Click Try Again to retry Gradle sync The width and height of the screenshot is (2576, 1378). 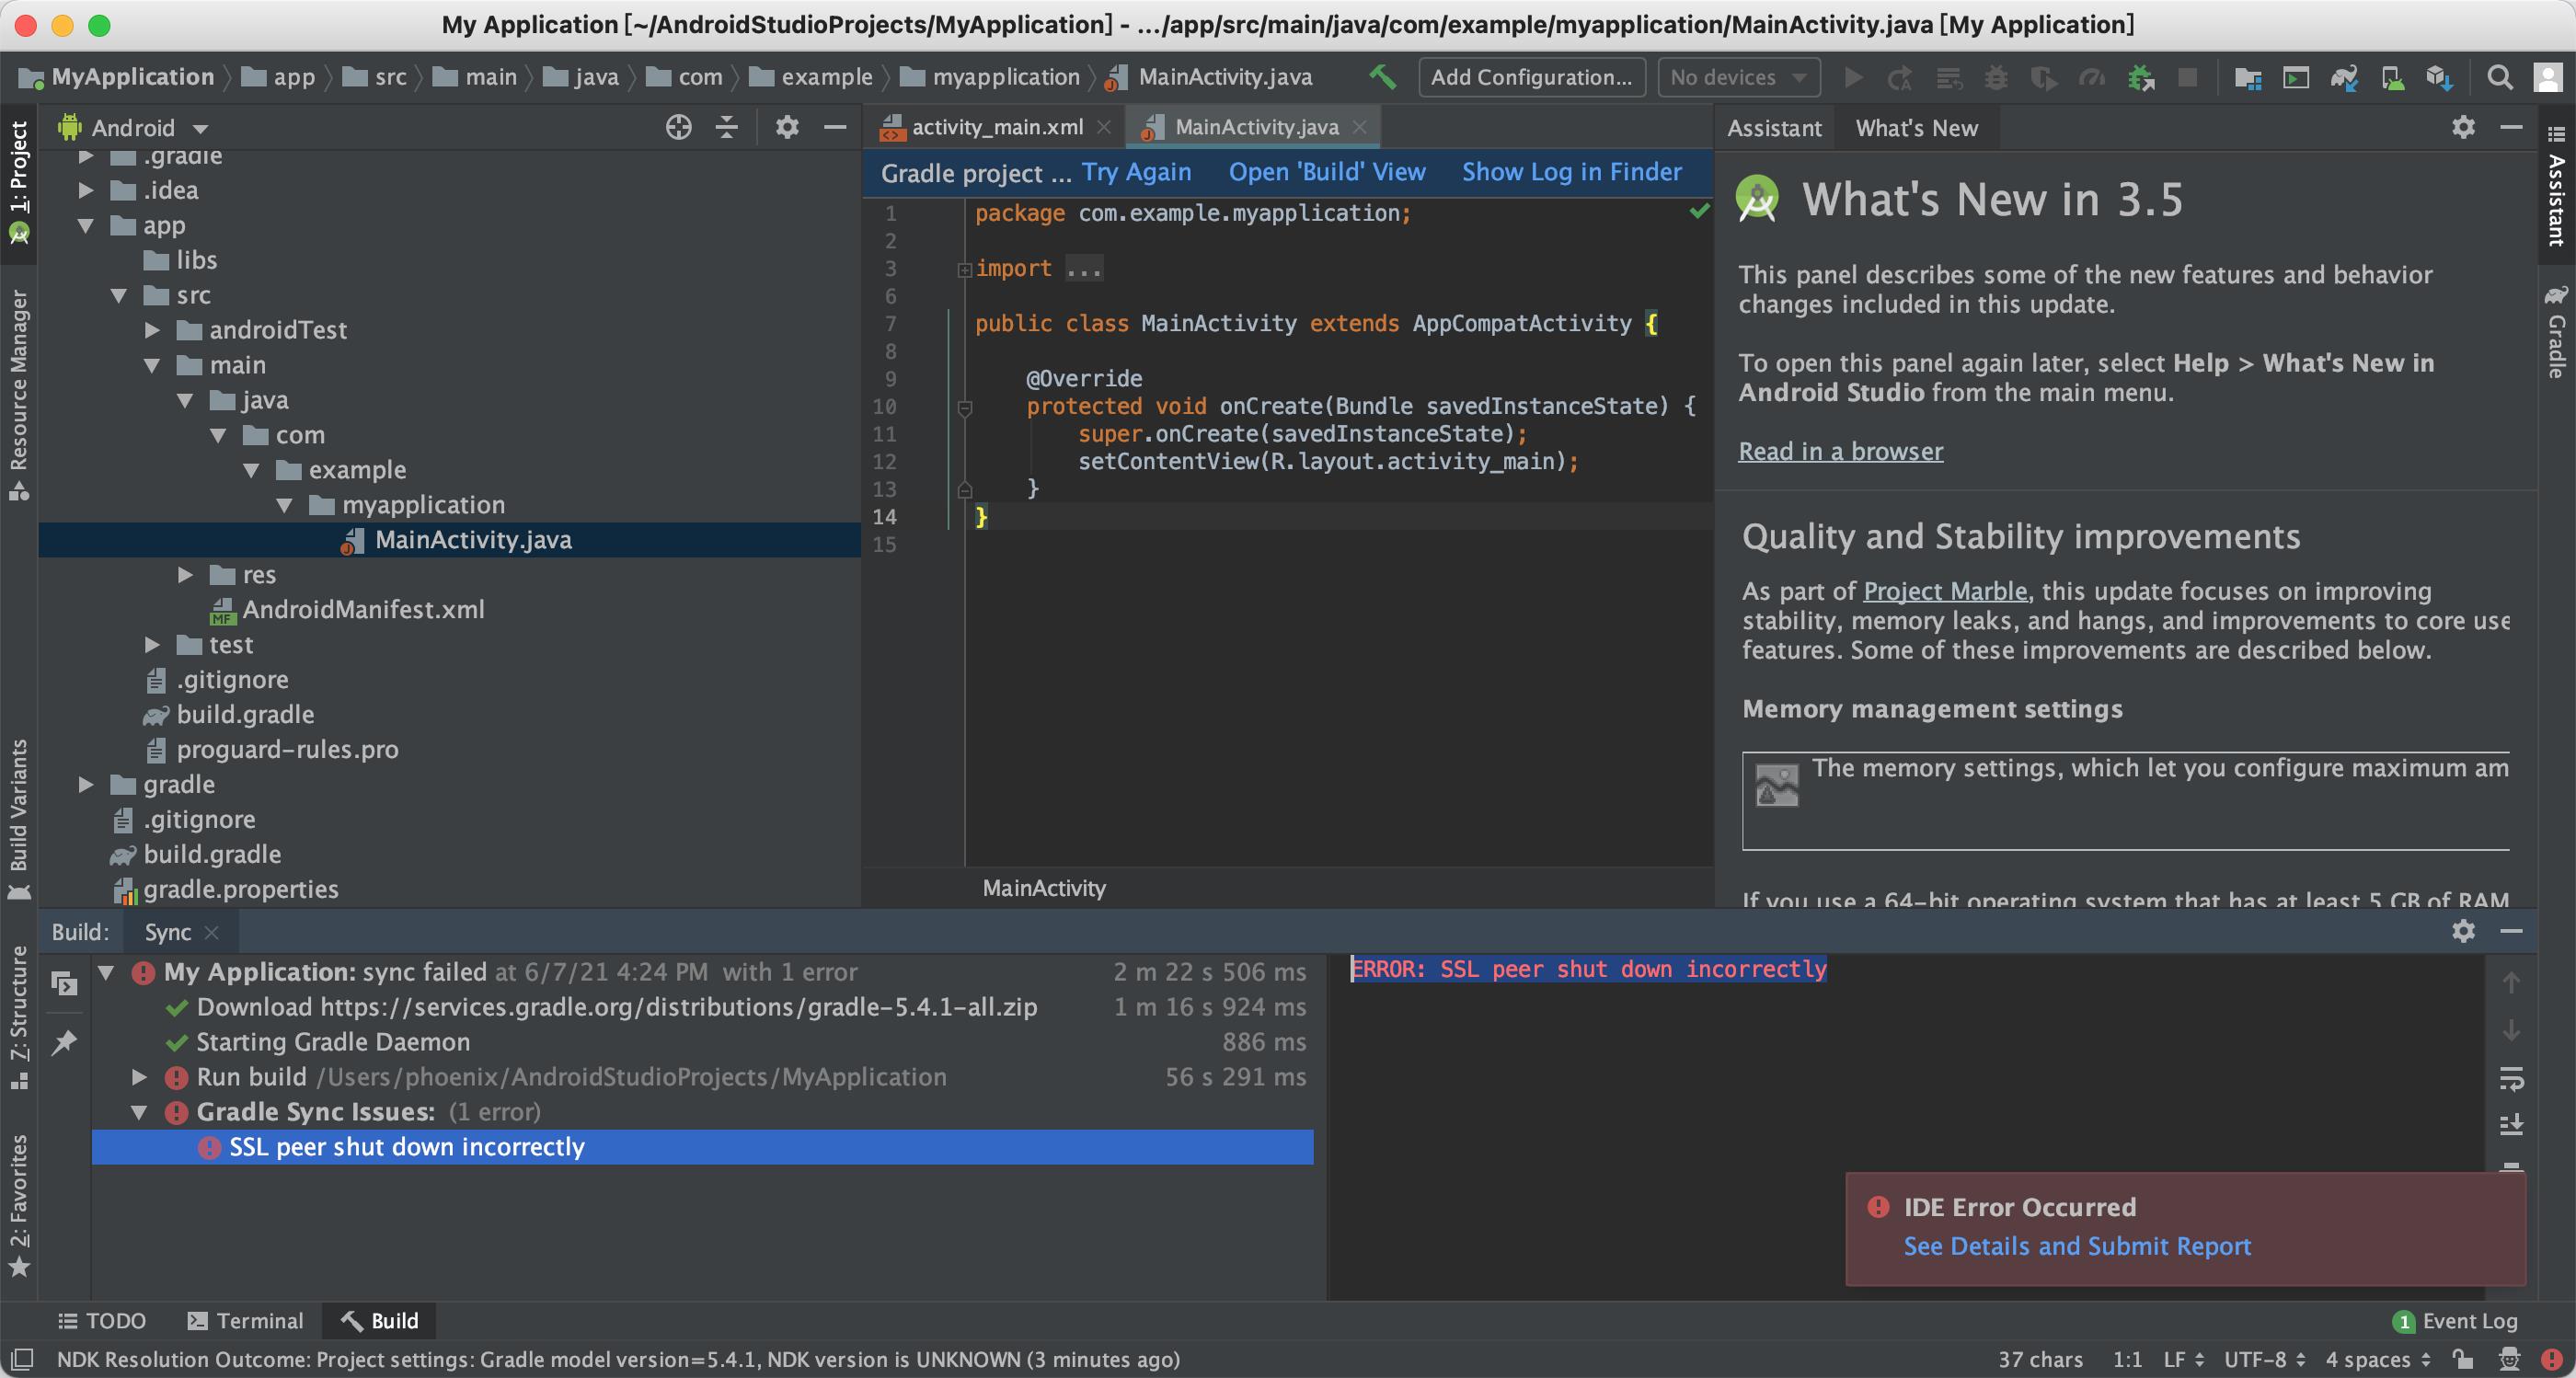[1134, 170]
